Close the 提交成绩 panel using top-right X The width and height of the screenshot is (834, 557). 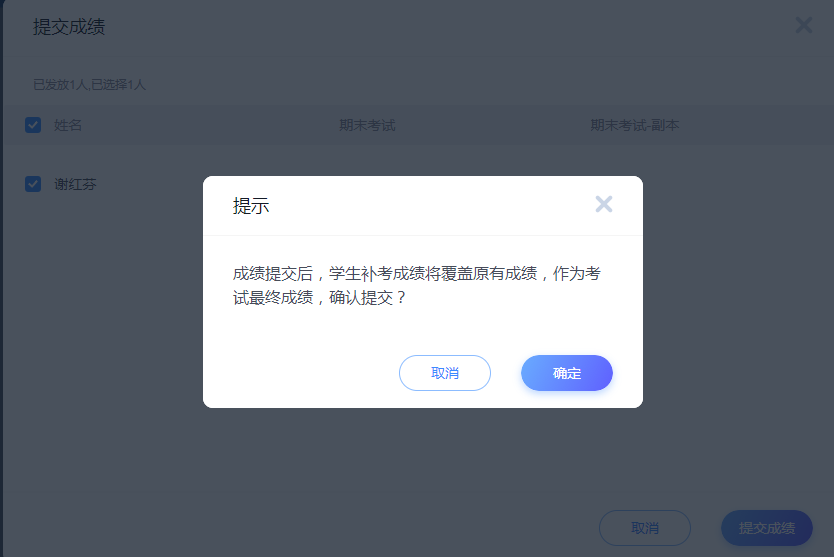click(x=803, y=25)
